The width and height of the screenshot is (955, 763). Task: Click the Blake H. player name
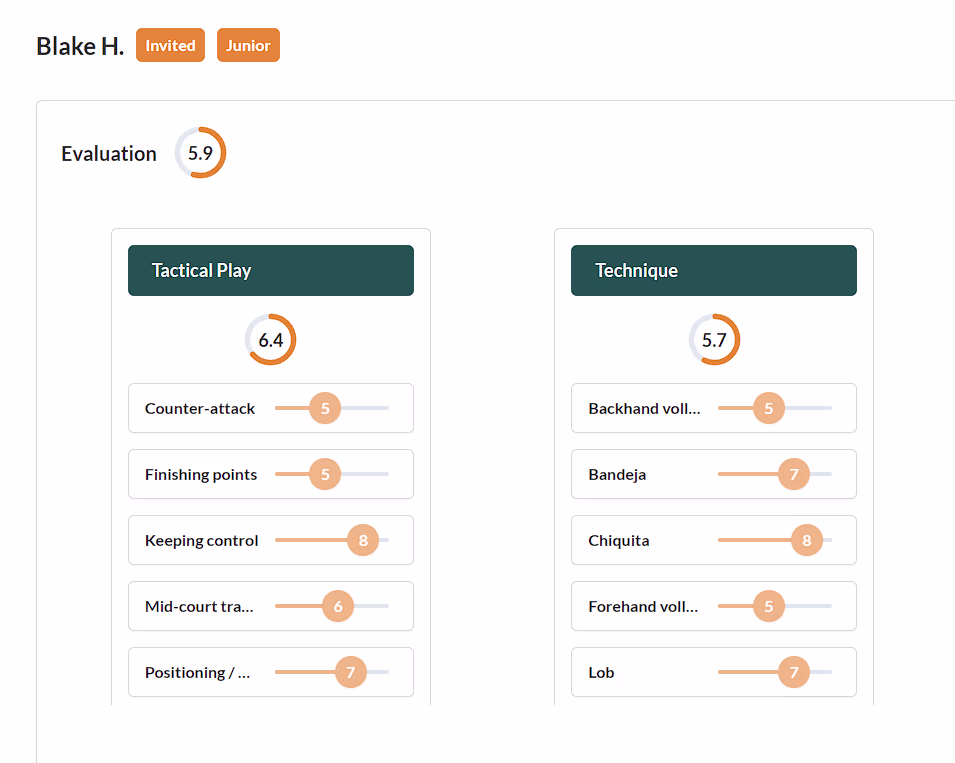[x=80, y=46]
